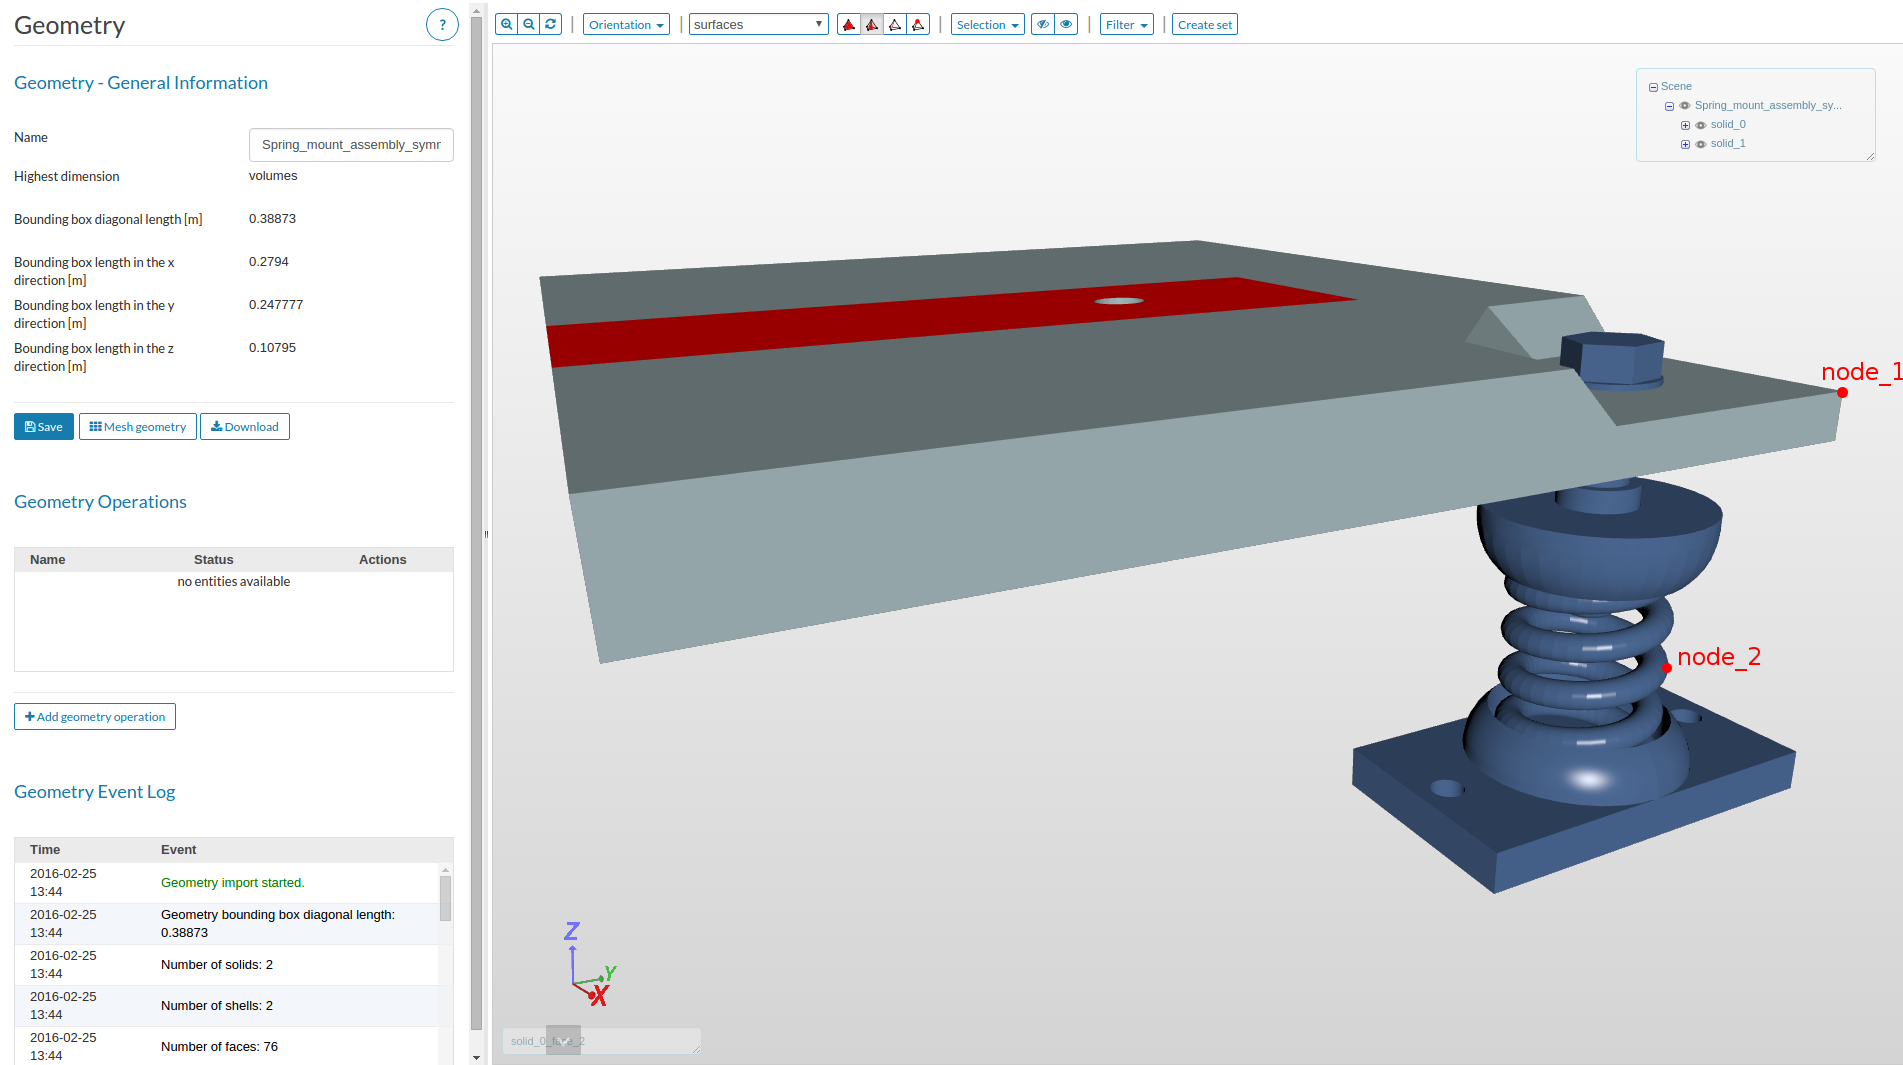
Task: Click the show-all eye icon in toolbar
Action: 1066,23
